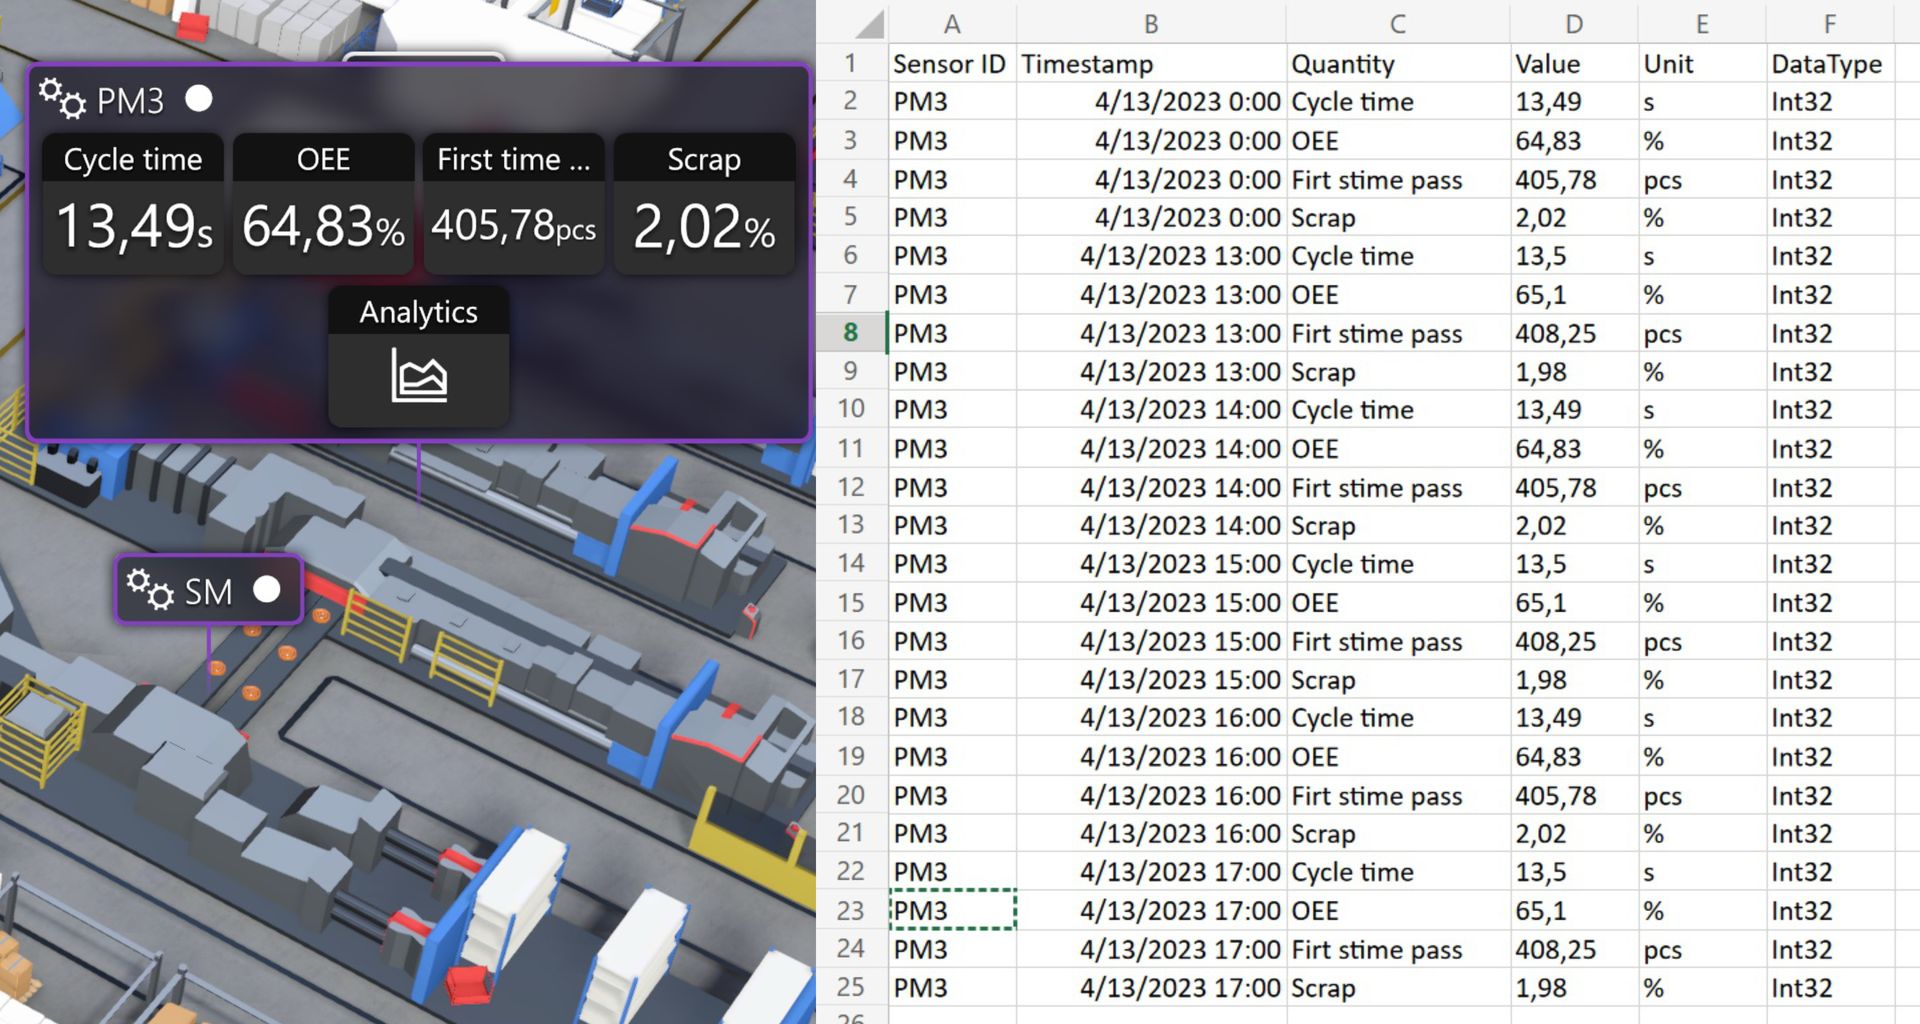Image resolution: width=1920 pixels, height=1024 pixels.
Task: Click the Scrap percentage tile
Action: click(x=704, y=204)
